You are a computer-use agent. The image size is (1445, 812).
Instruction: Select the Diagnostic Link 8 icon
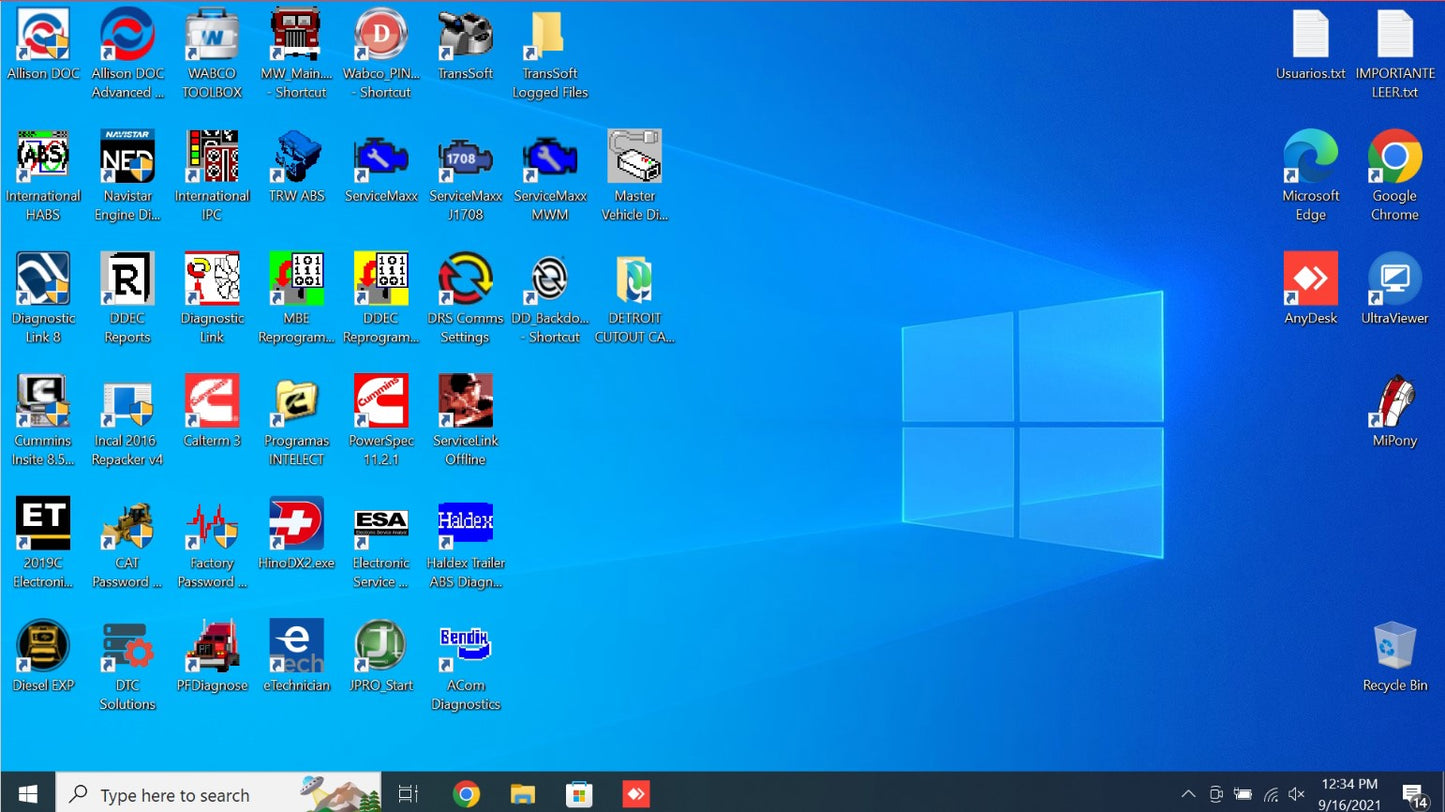coord(43,280)
